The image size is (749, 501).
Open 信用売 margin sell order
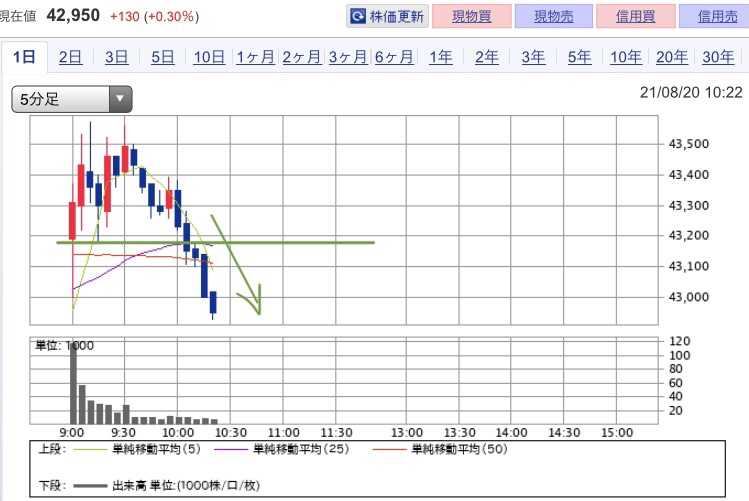tap(716, 17)
